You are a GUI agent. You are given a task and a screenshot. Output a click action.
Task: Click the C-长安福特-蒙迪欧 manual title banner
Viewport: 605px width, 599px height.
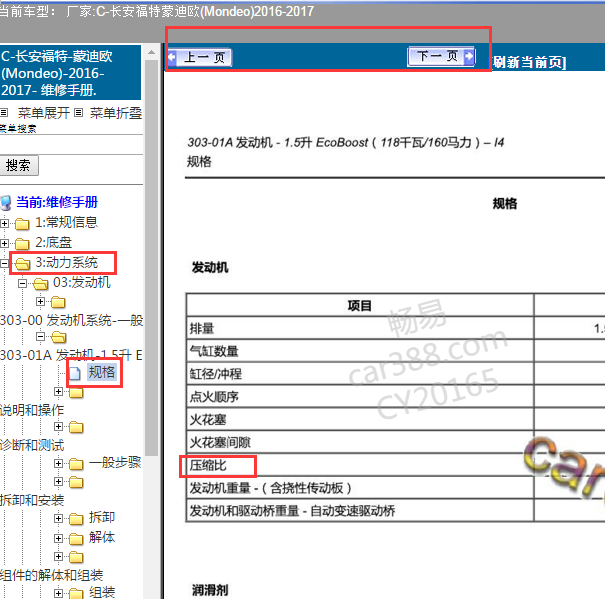tap(71, 73)
